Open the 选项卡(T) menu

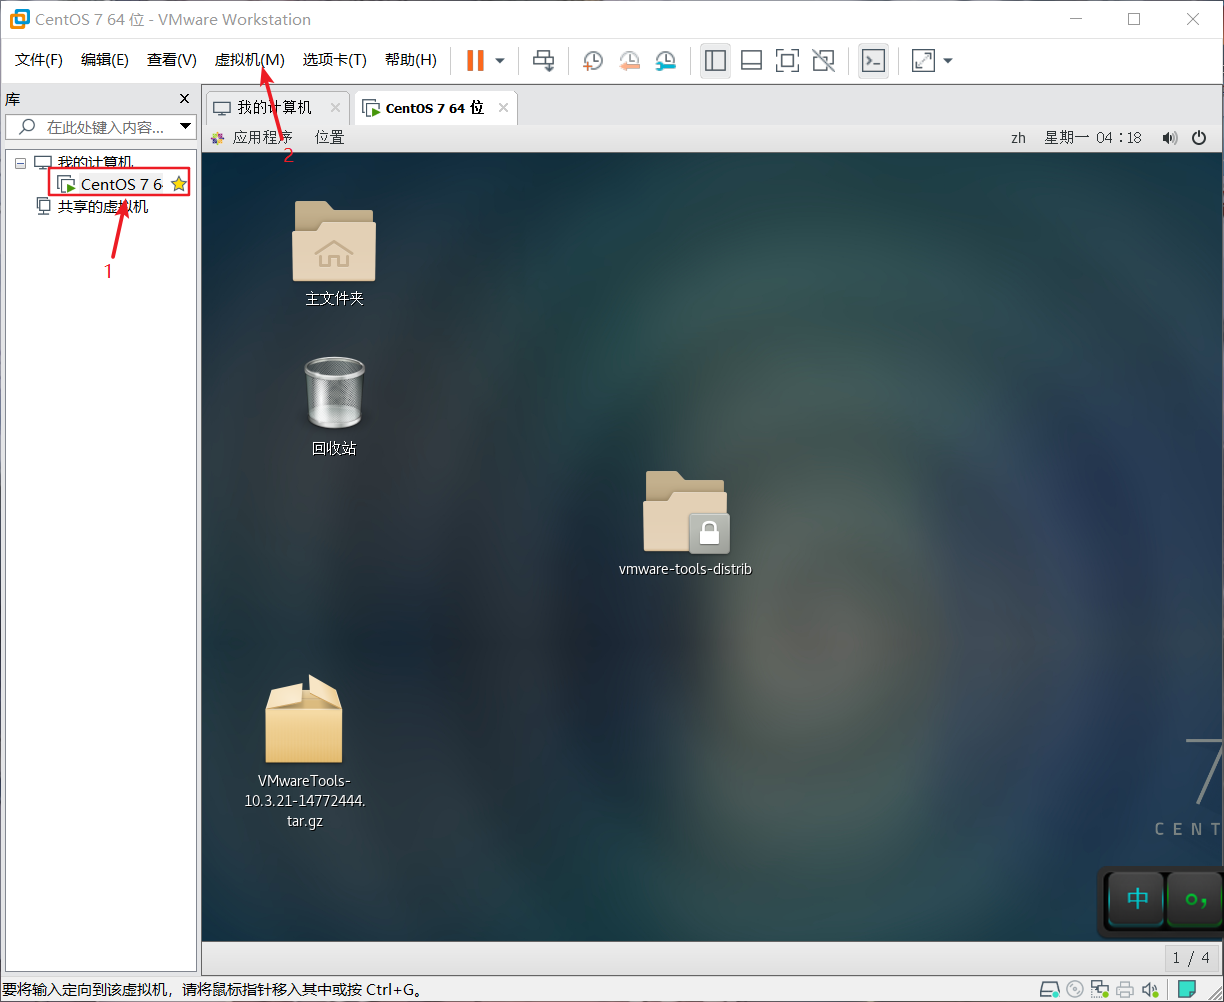click(x=335, y=60)
